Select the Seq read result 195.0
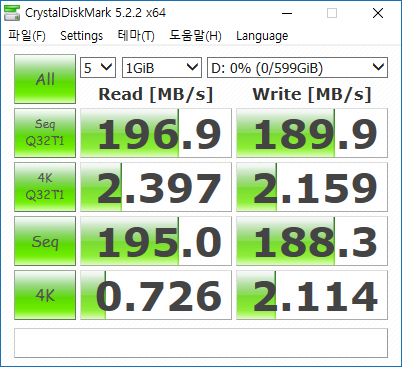The width and height of the screenshot is (402, 367). coord(156,241)
